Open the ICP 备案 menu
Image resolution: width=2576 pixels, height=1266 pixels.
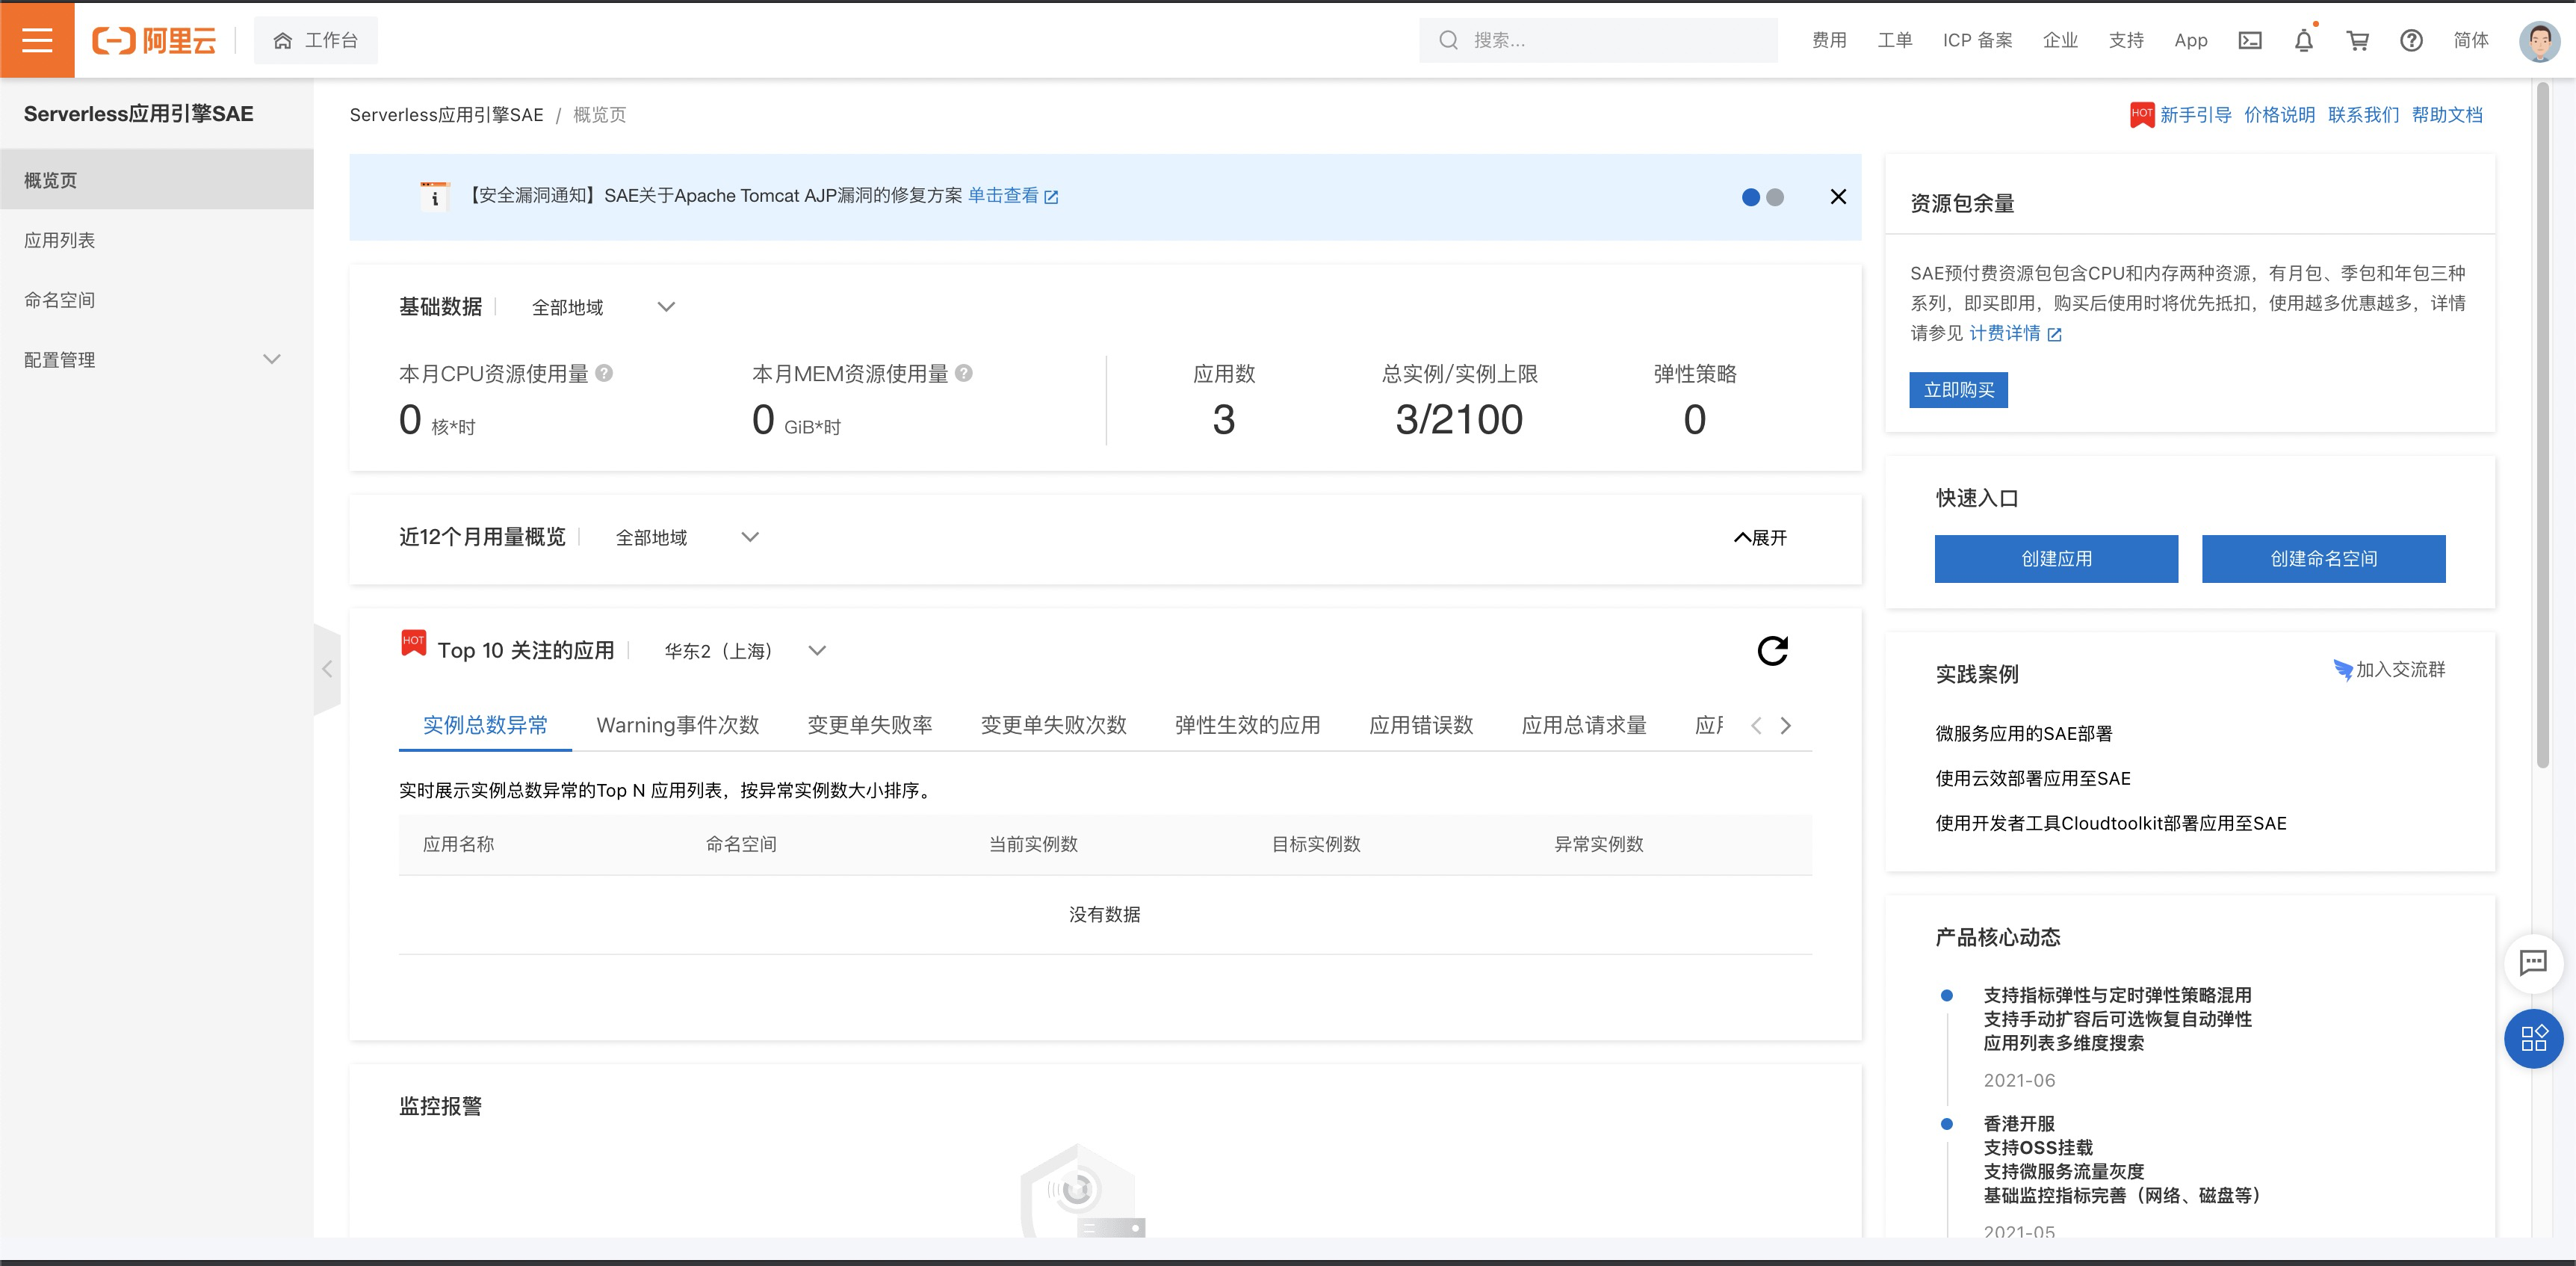(x=1977, y=40)
